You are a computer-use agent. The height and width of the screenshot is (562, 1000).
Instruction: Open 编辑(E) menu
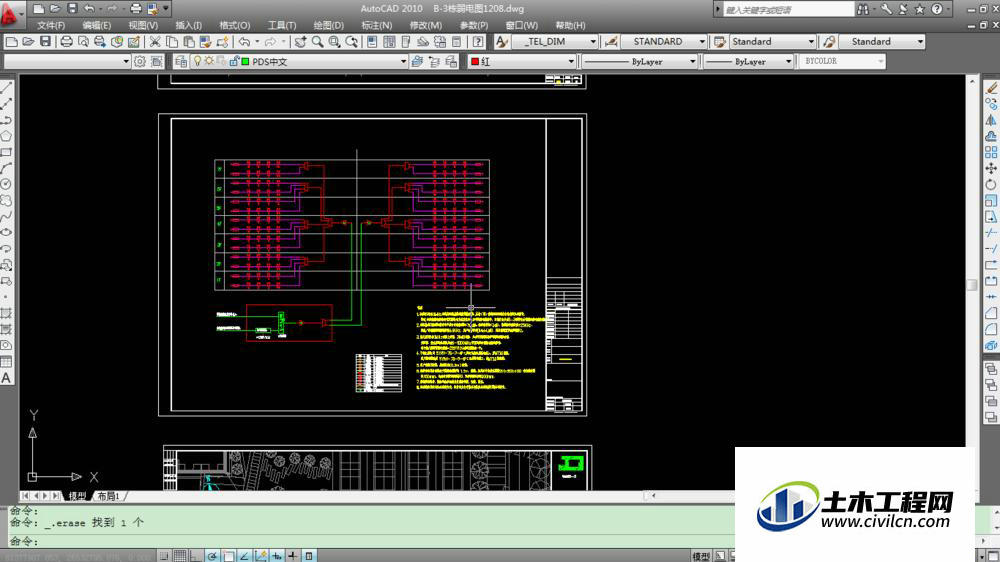point(96,26)
